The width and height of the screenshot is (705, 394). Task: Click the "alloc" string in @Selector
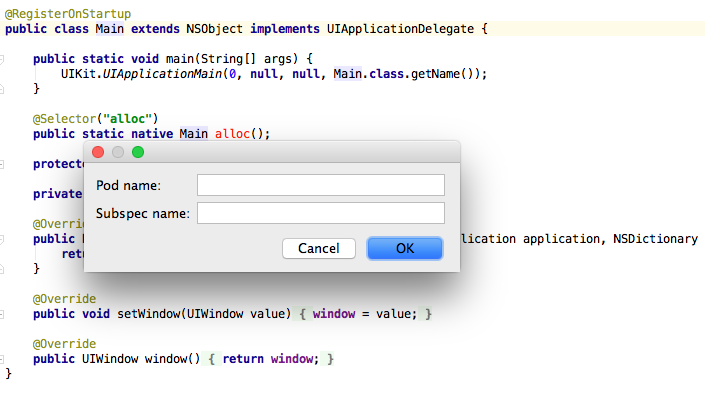click(128, 119)
